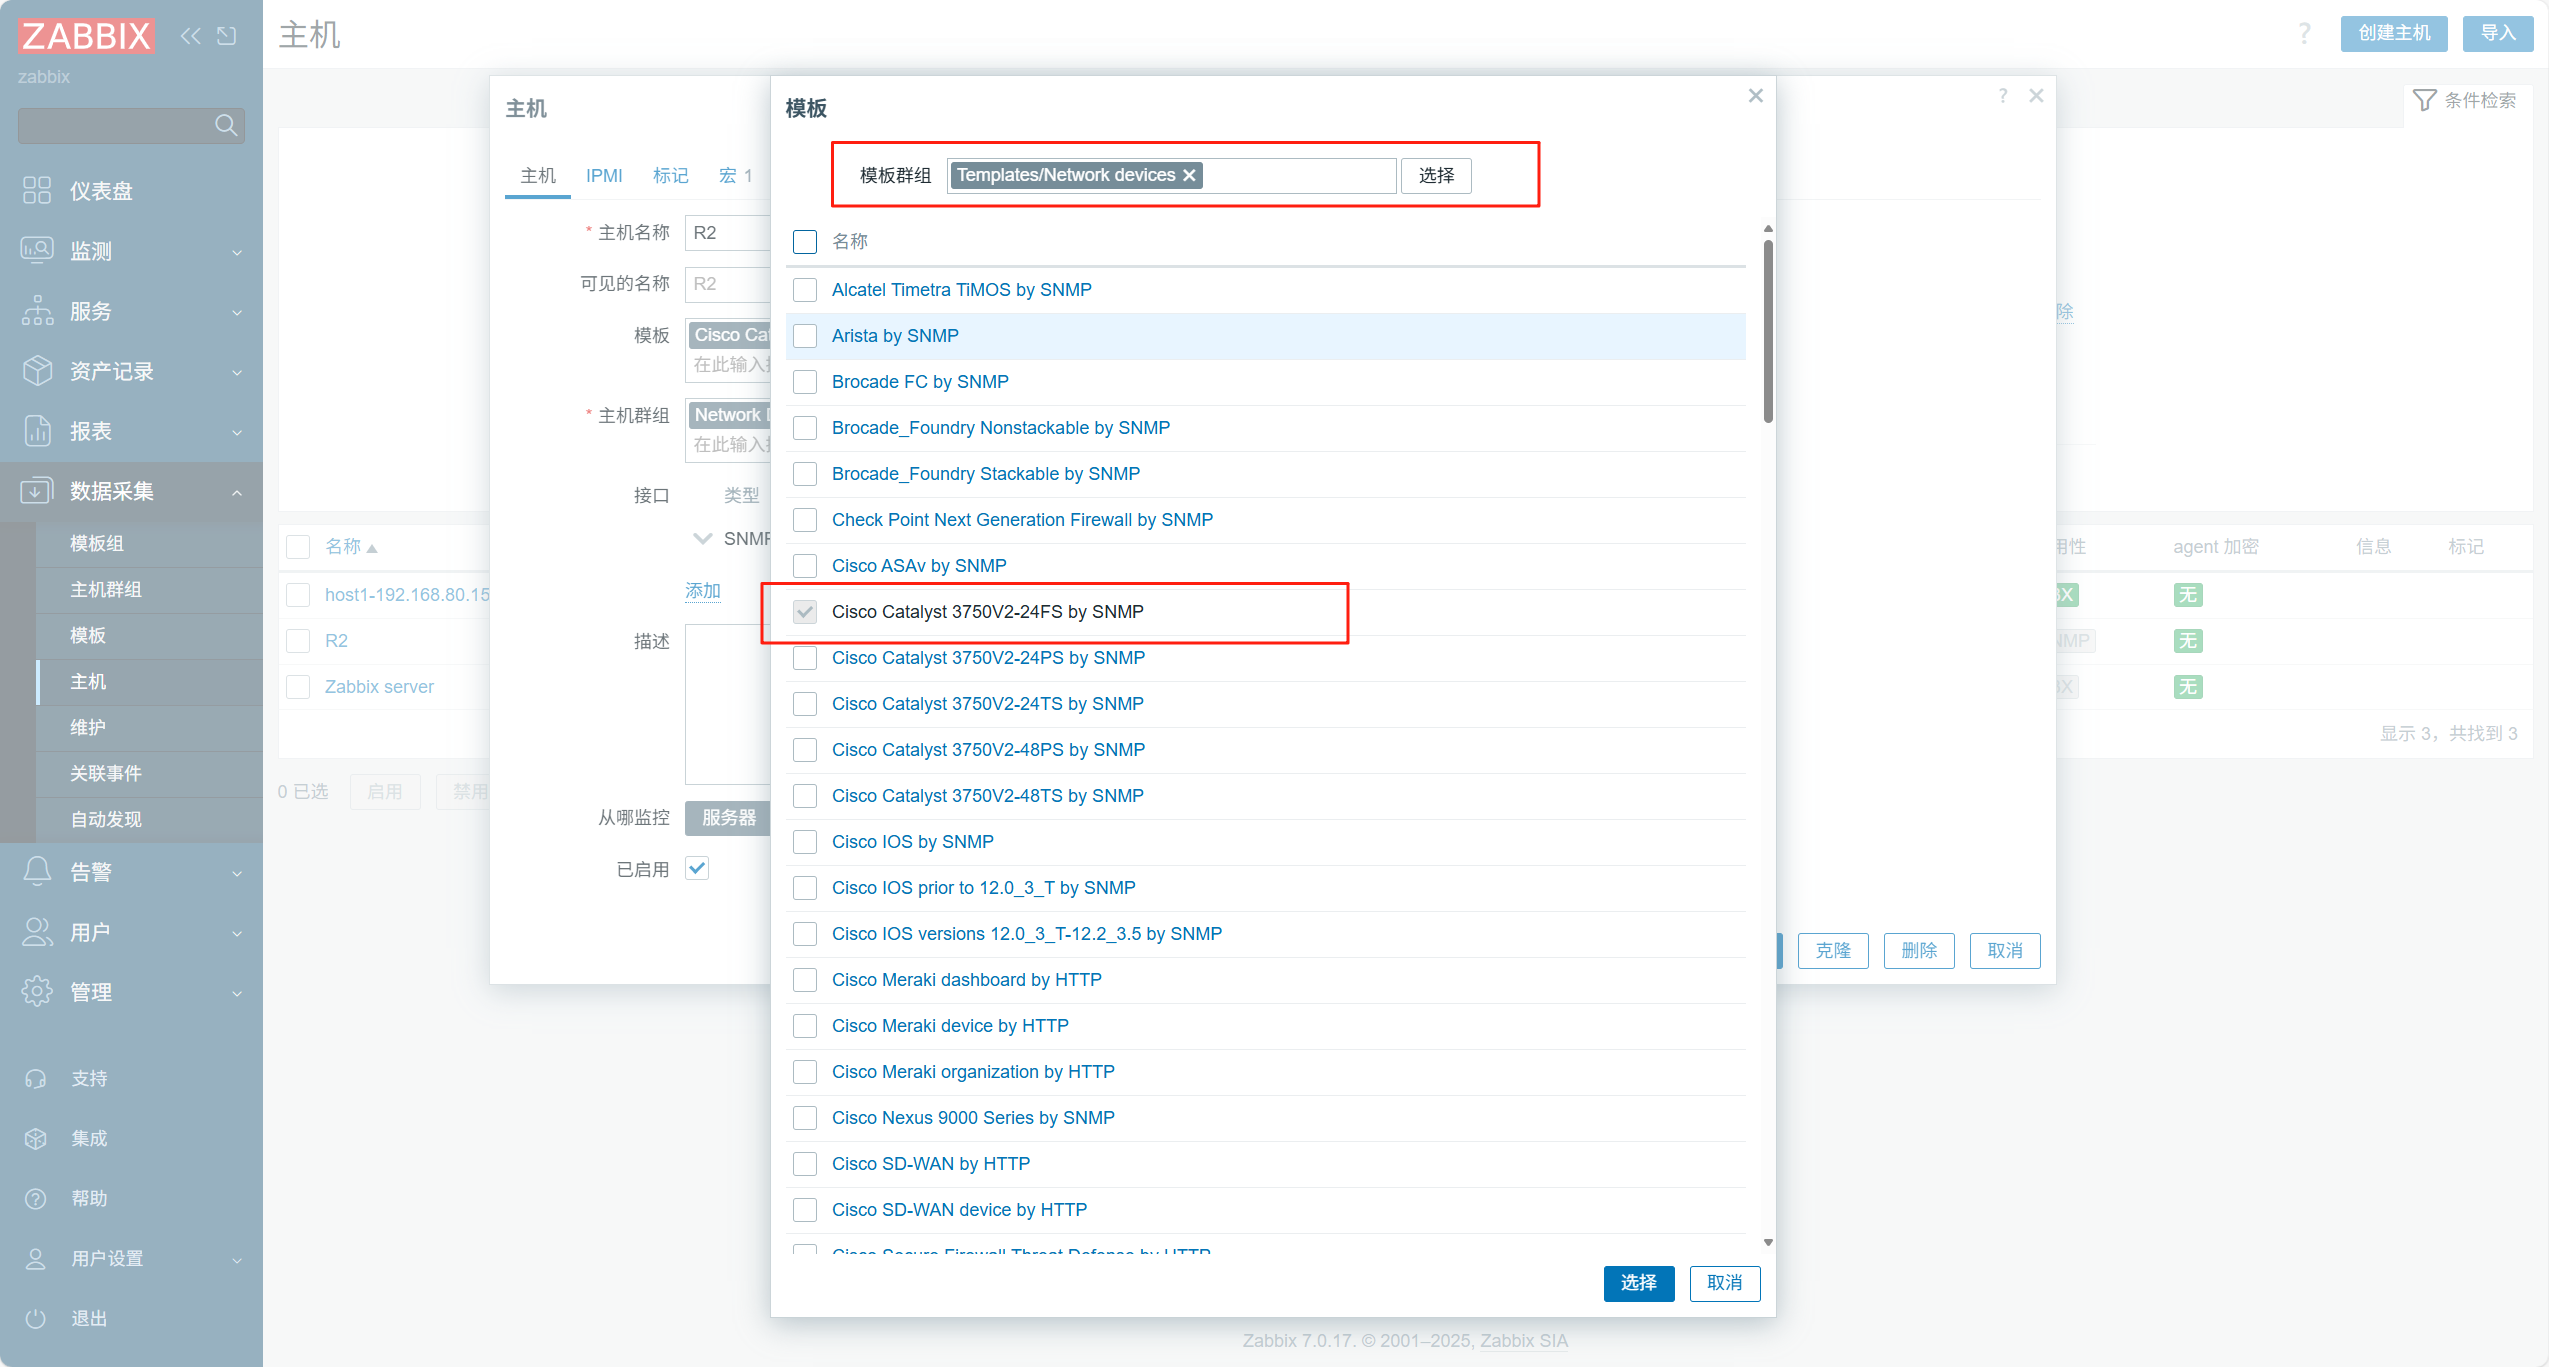Click the 监测 monitoring icon
This screenshot has height=1367, width=2549.
coord(37,250)
